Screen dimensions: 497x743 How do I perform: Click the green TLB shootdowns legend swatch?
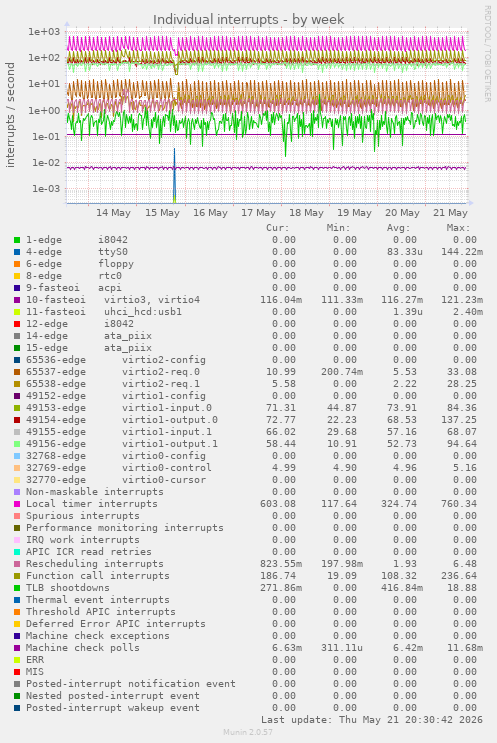pyautogui.click(x=17, y=588)
